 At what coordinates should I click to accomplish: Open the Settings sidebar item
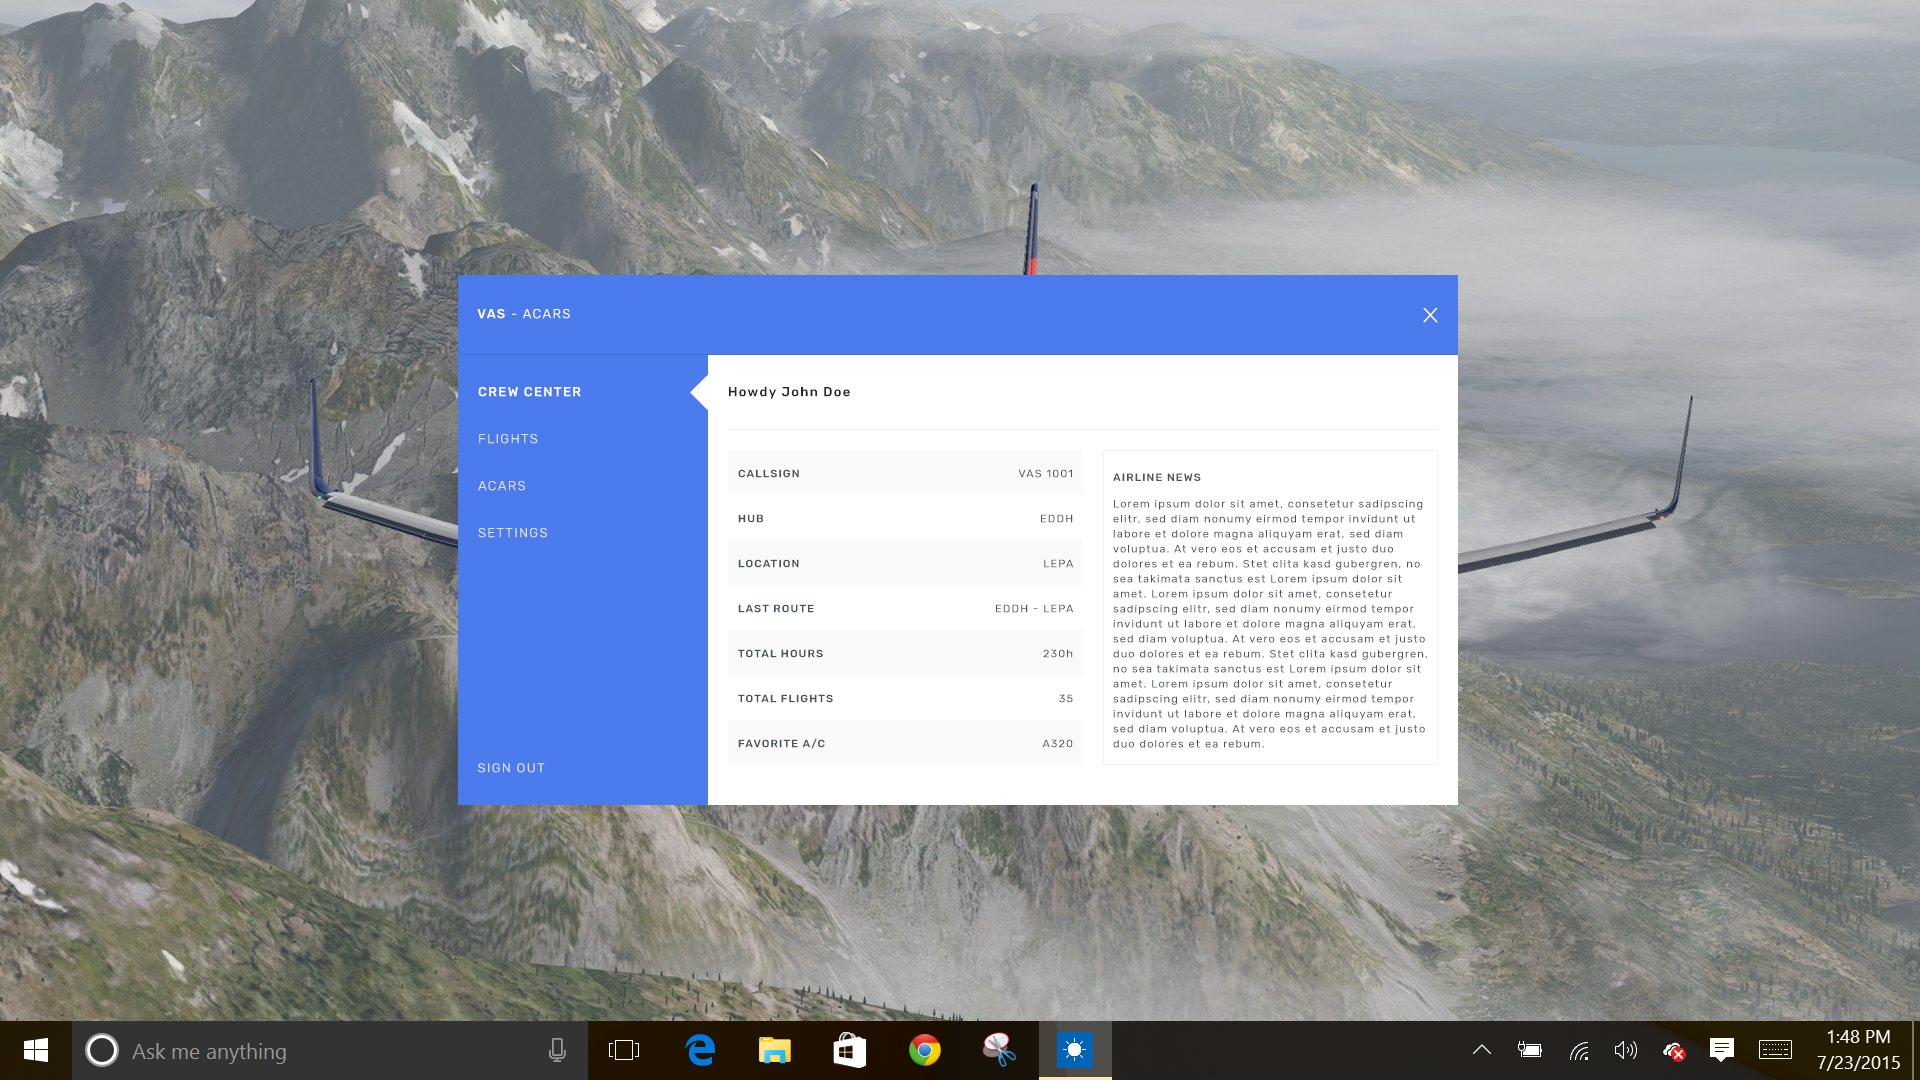coord(513,533)
